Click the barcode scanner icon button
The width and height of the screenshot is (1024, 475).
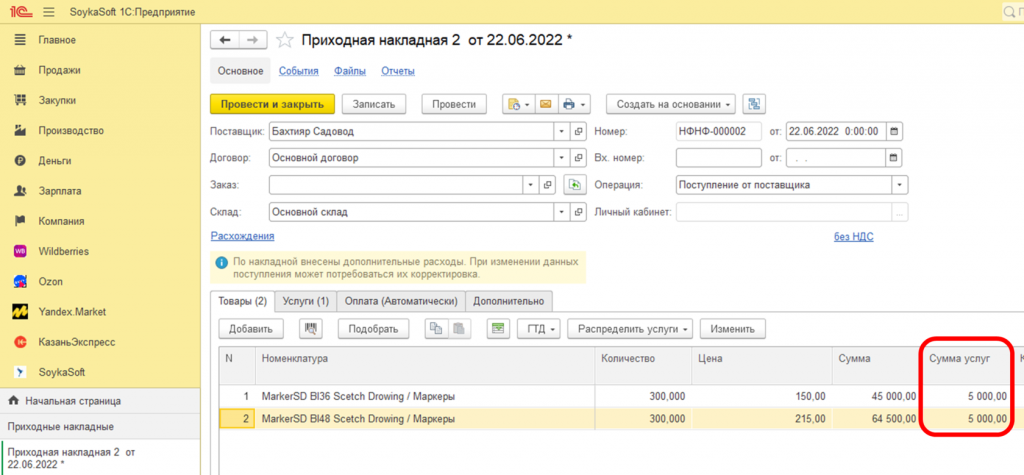[310, 328]
